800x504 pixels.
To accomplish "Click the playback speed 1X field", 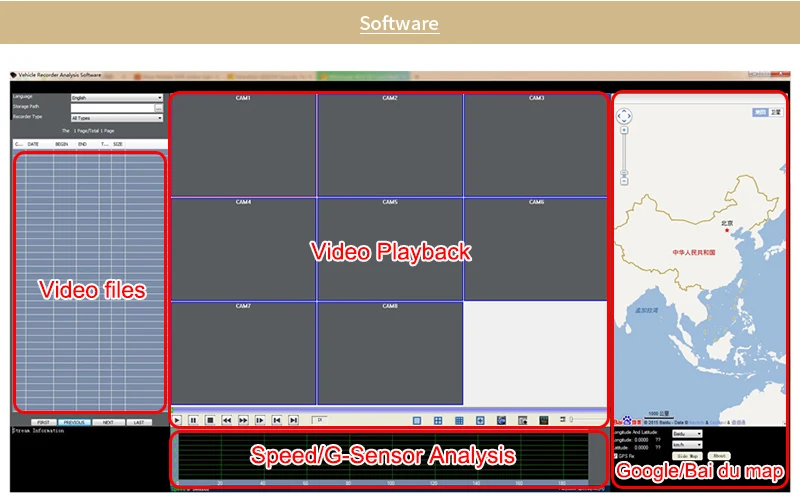I will point(320,420).
